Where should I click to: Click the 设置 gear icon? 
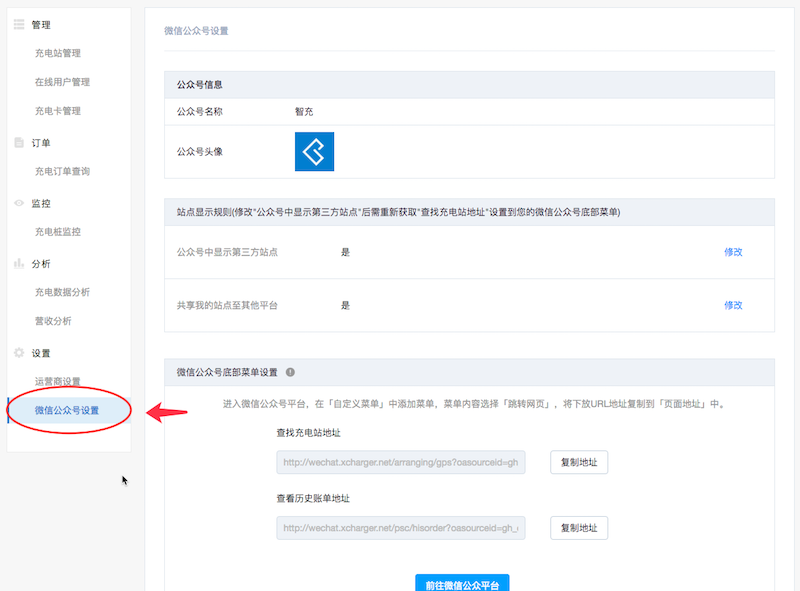19,353
